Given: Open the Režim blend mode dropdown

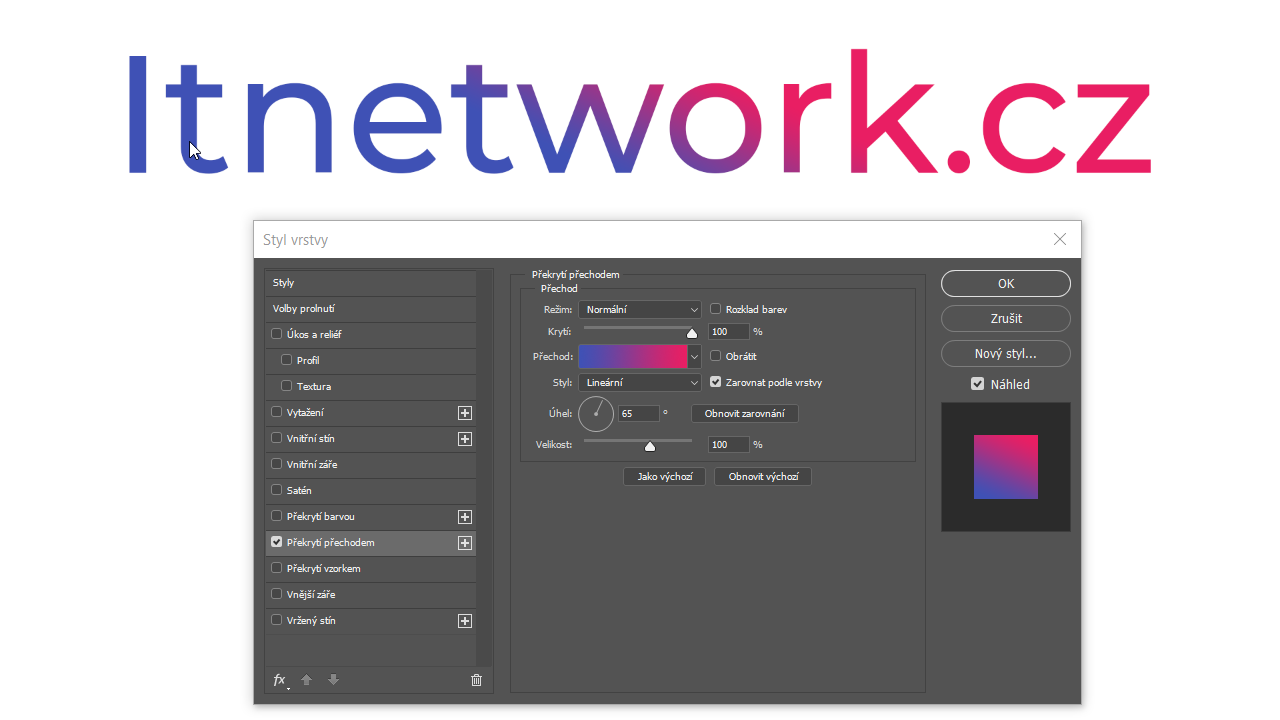Looking at the screenshot, I should pos(640,310).
